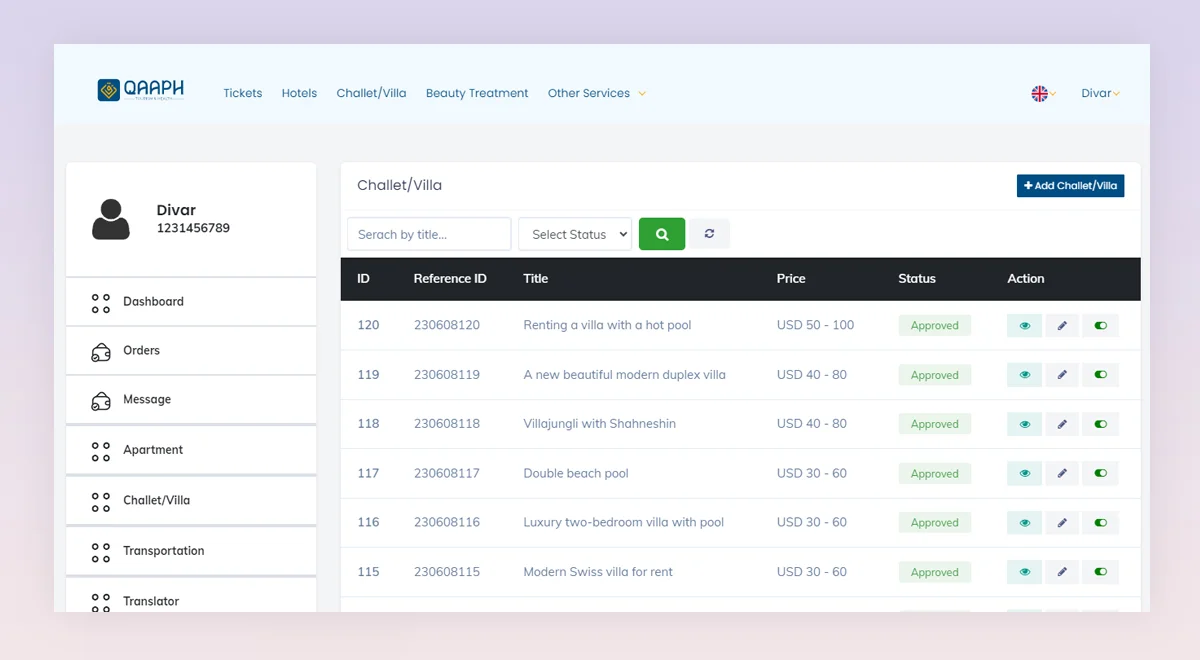The height and width of the screenshot is (660, 1200).
Task: Click the user avatar icon in sidebar
Action: (111, 219)
